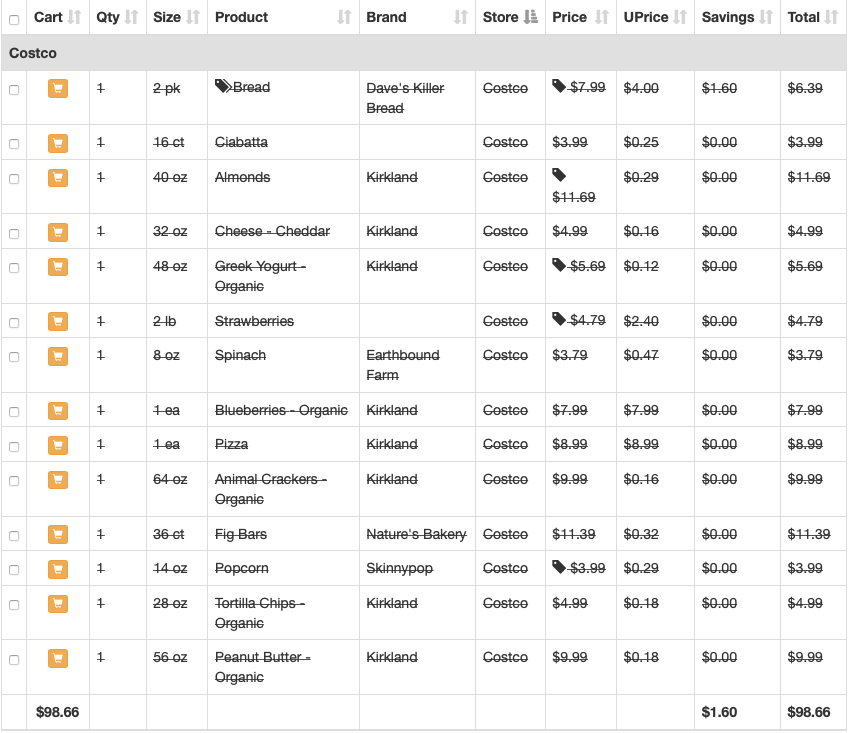Click the Costco store group row
Screen dimensions: 849x733
(x=424, y=53)
